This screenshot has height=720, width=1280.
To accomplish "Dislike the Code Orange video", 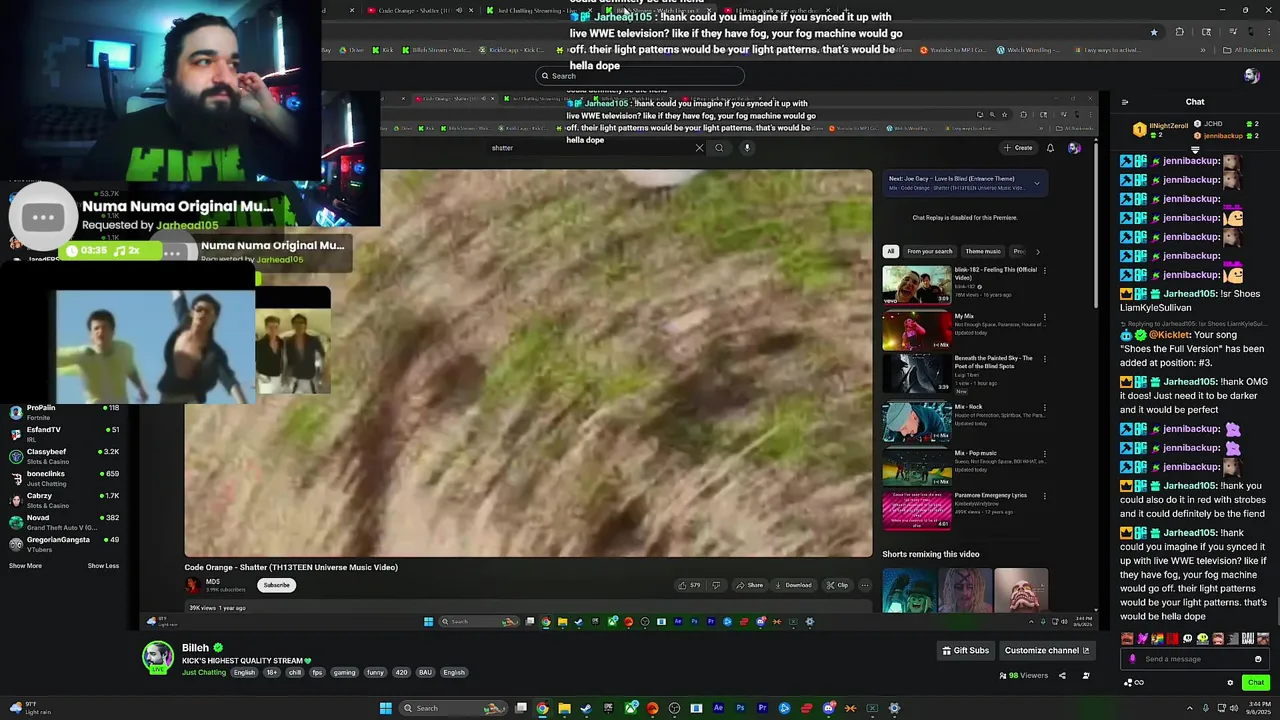I will point(716,585).
